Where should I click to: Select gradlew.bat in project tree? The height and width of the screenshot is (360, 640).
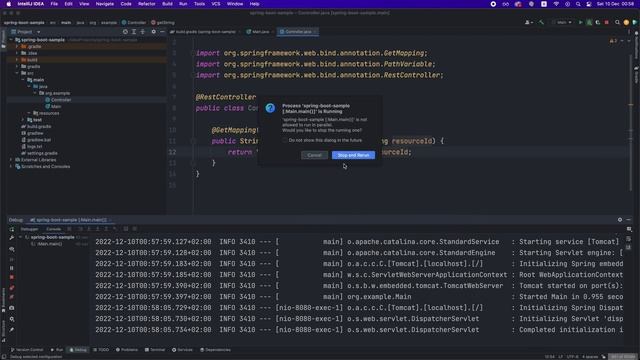point(36,140)
